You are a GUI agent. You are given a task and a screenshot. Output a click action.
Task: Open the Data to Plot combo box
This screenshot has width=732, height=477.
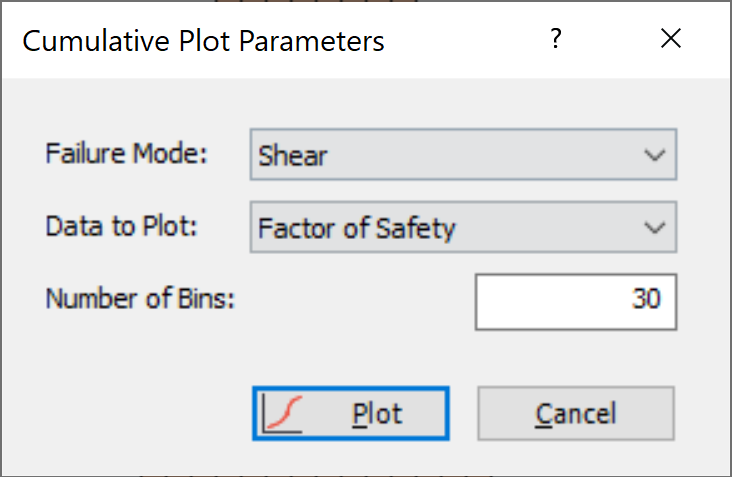pyautogui.click(x=463, y=227)
